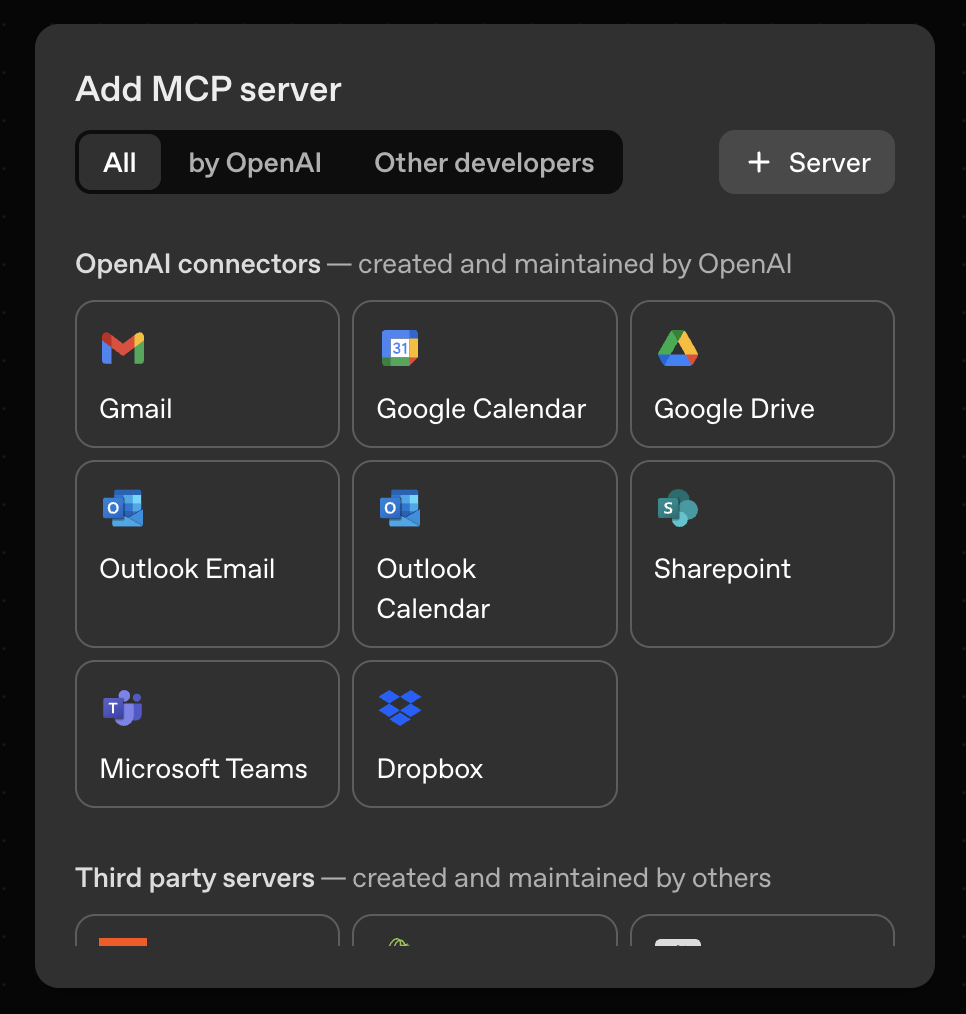
Task: Open the Microsoft Teams connector
Action: point(207,734)
